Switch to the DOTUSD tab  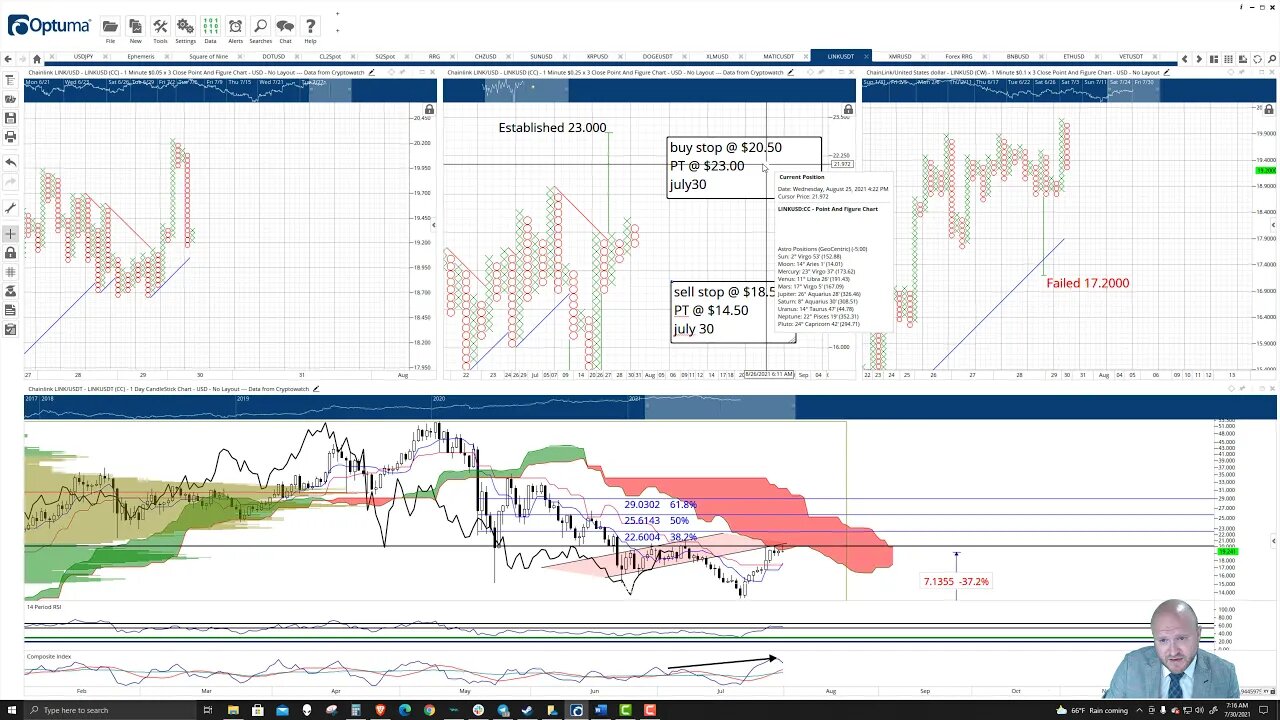tap(273, 57)
